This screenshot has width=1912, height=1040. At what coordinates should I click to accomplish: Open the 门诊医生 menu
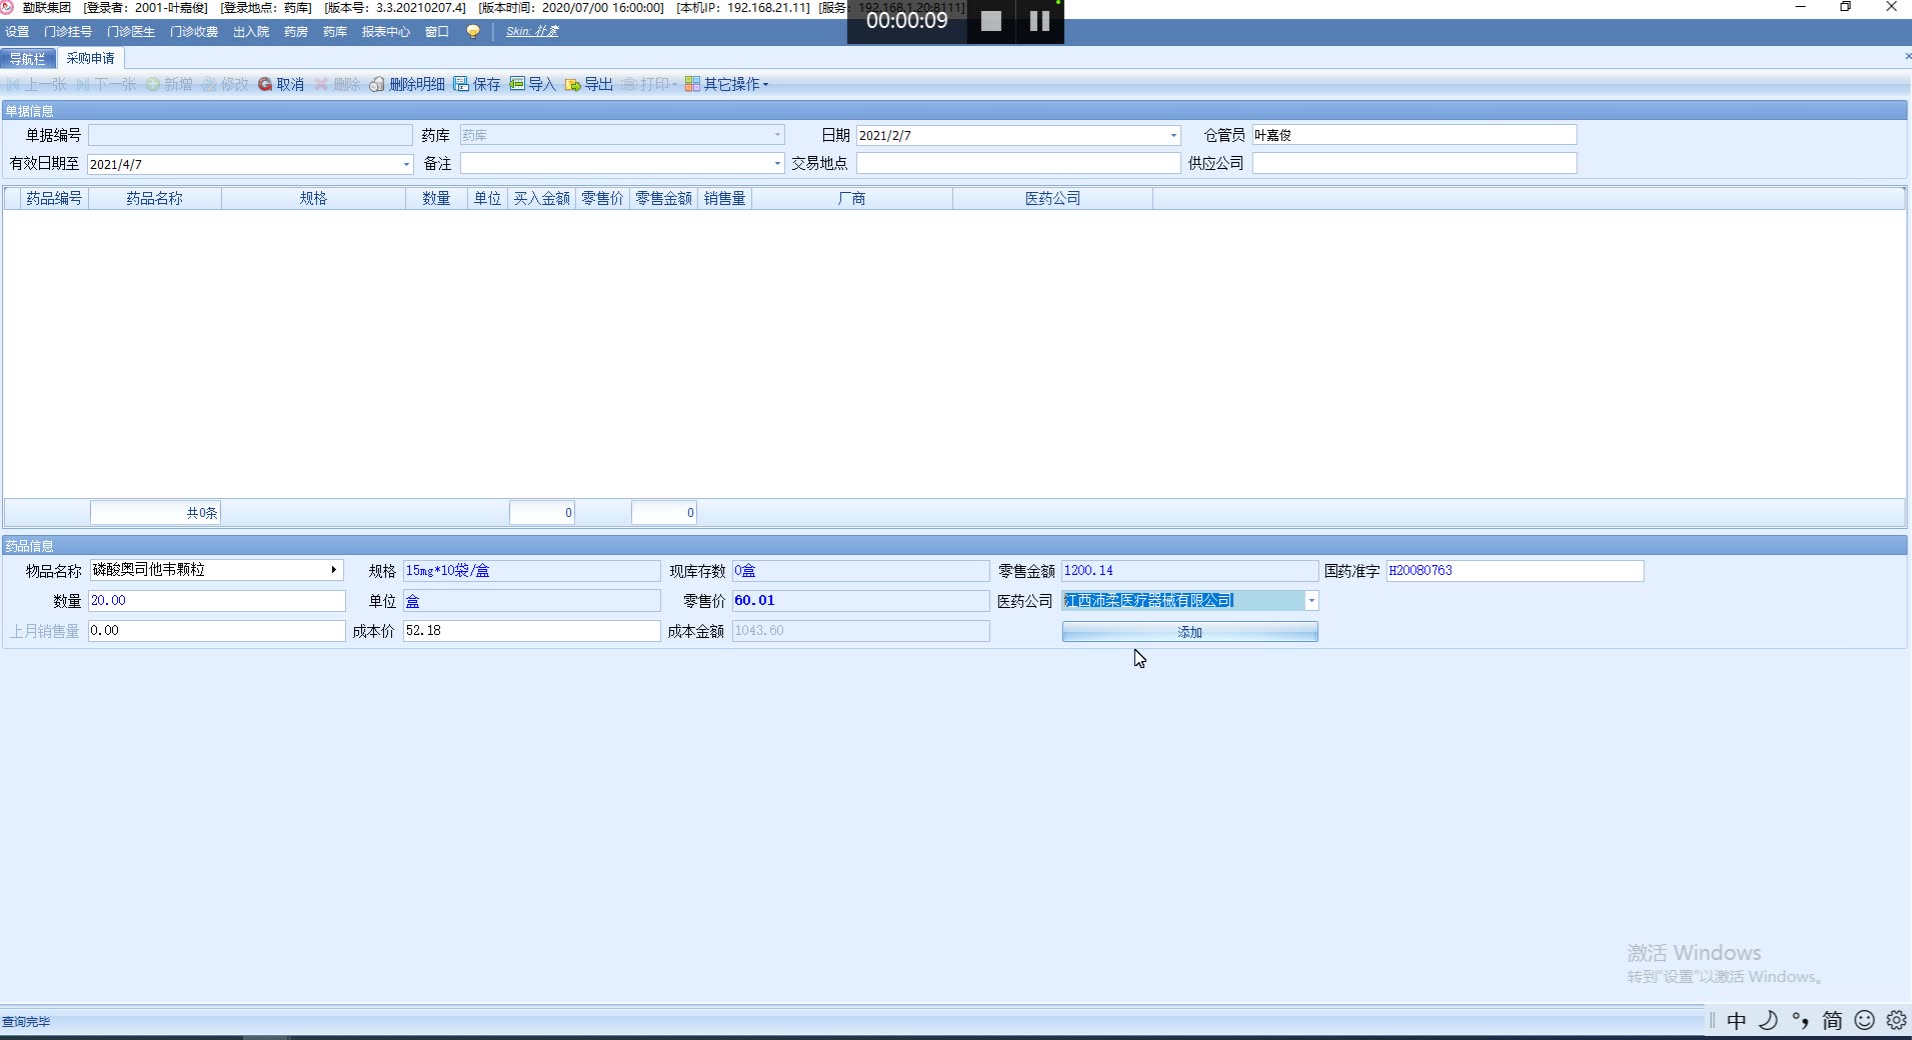point(131,32)
